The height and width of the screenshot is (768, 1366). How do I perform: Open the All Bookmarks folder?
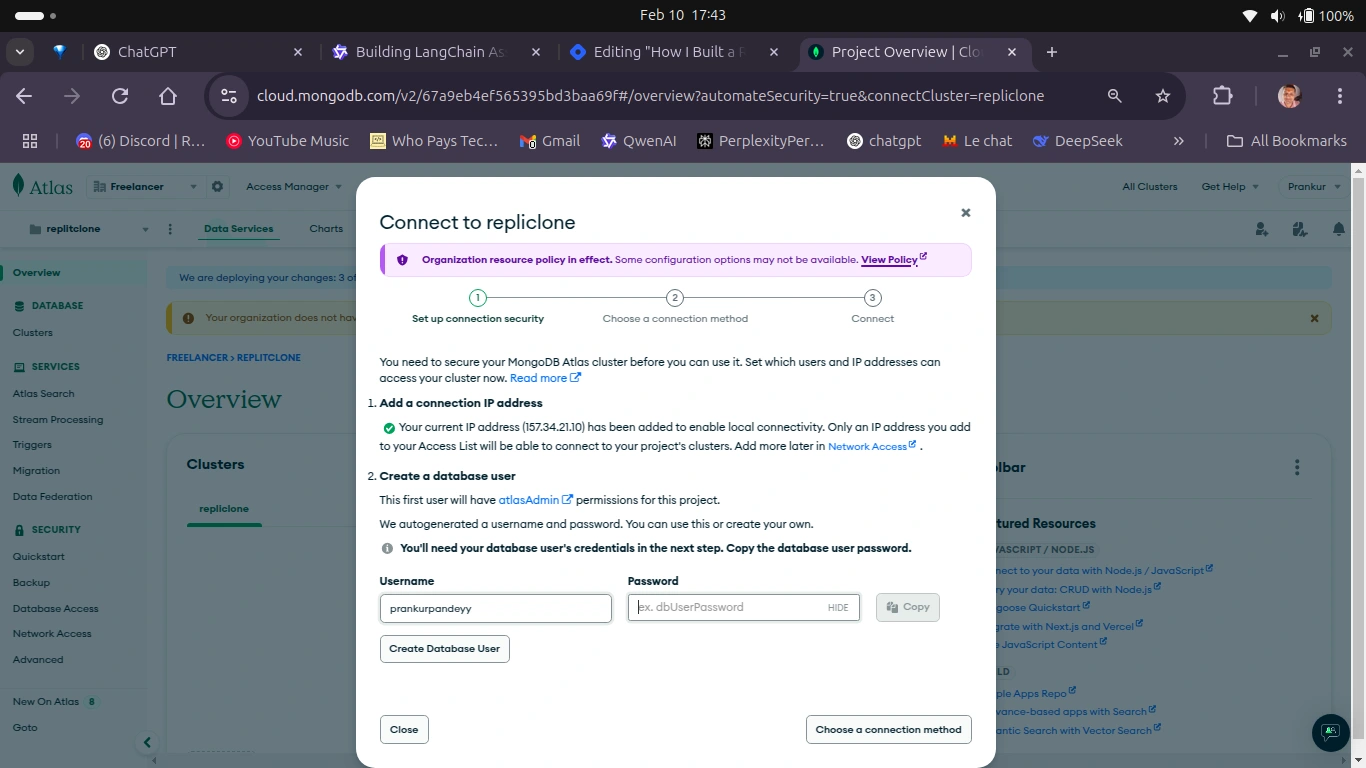(1286, 141)
